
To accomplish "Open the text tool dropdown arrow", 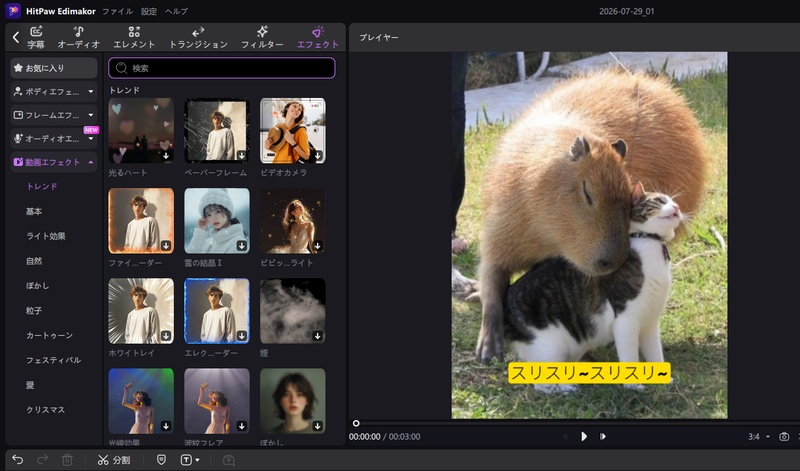I will click(x=197, y=460).
